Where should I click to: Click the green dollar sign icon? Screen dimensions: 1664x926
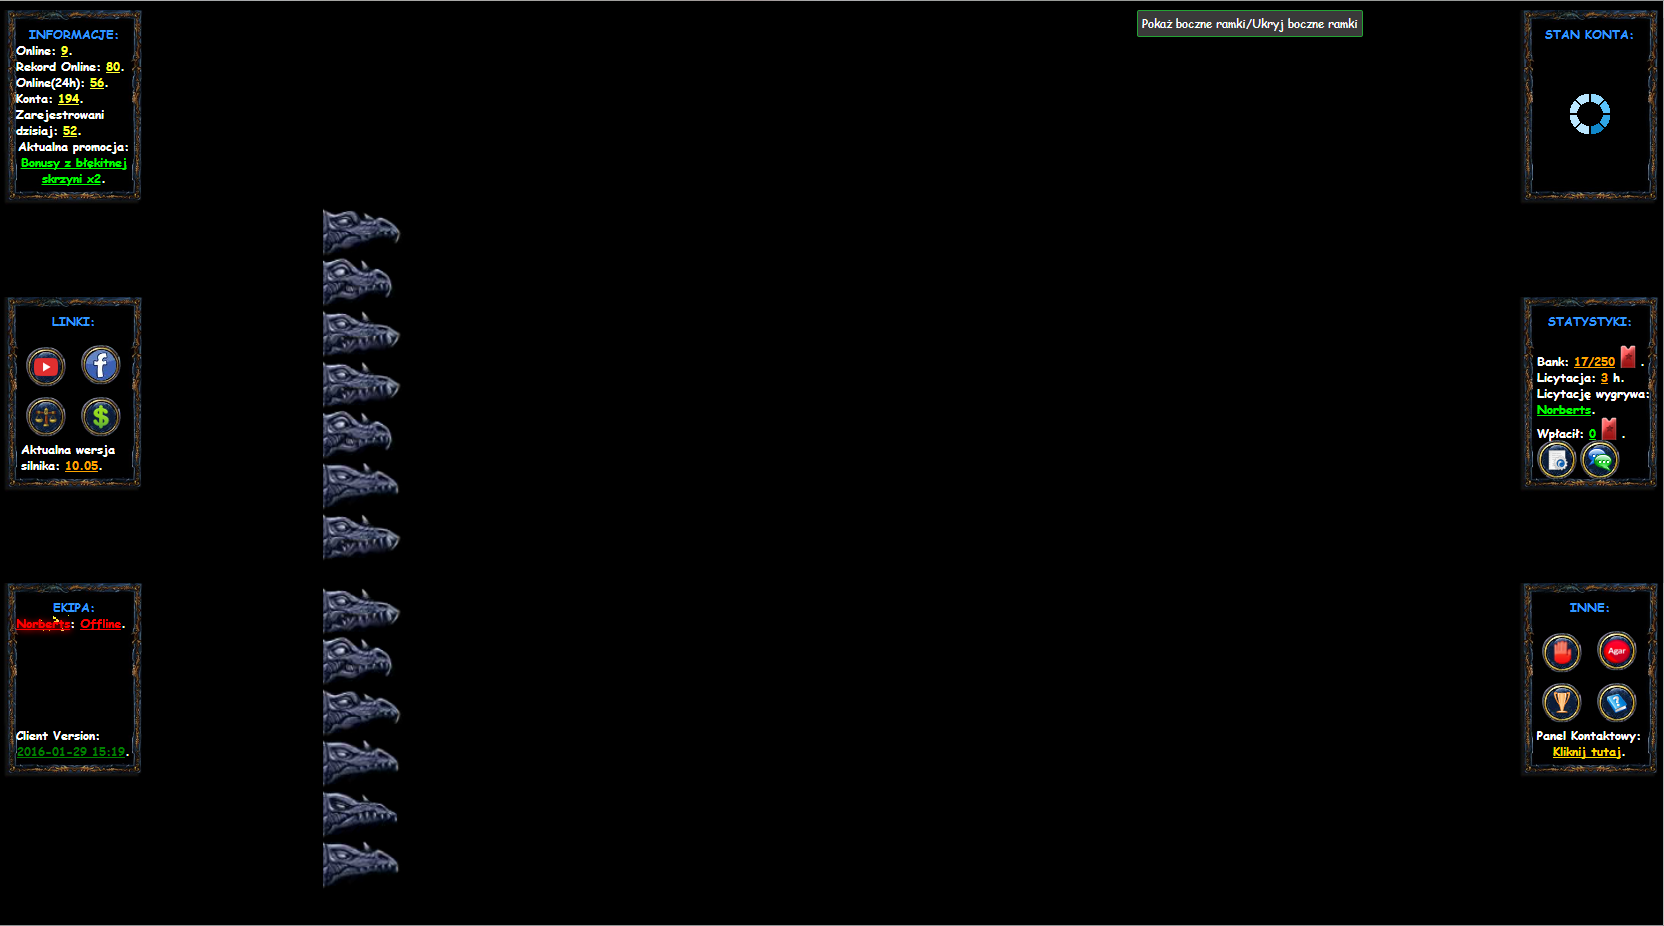100,417
